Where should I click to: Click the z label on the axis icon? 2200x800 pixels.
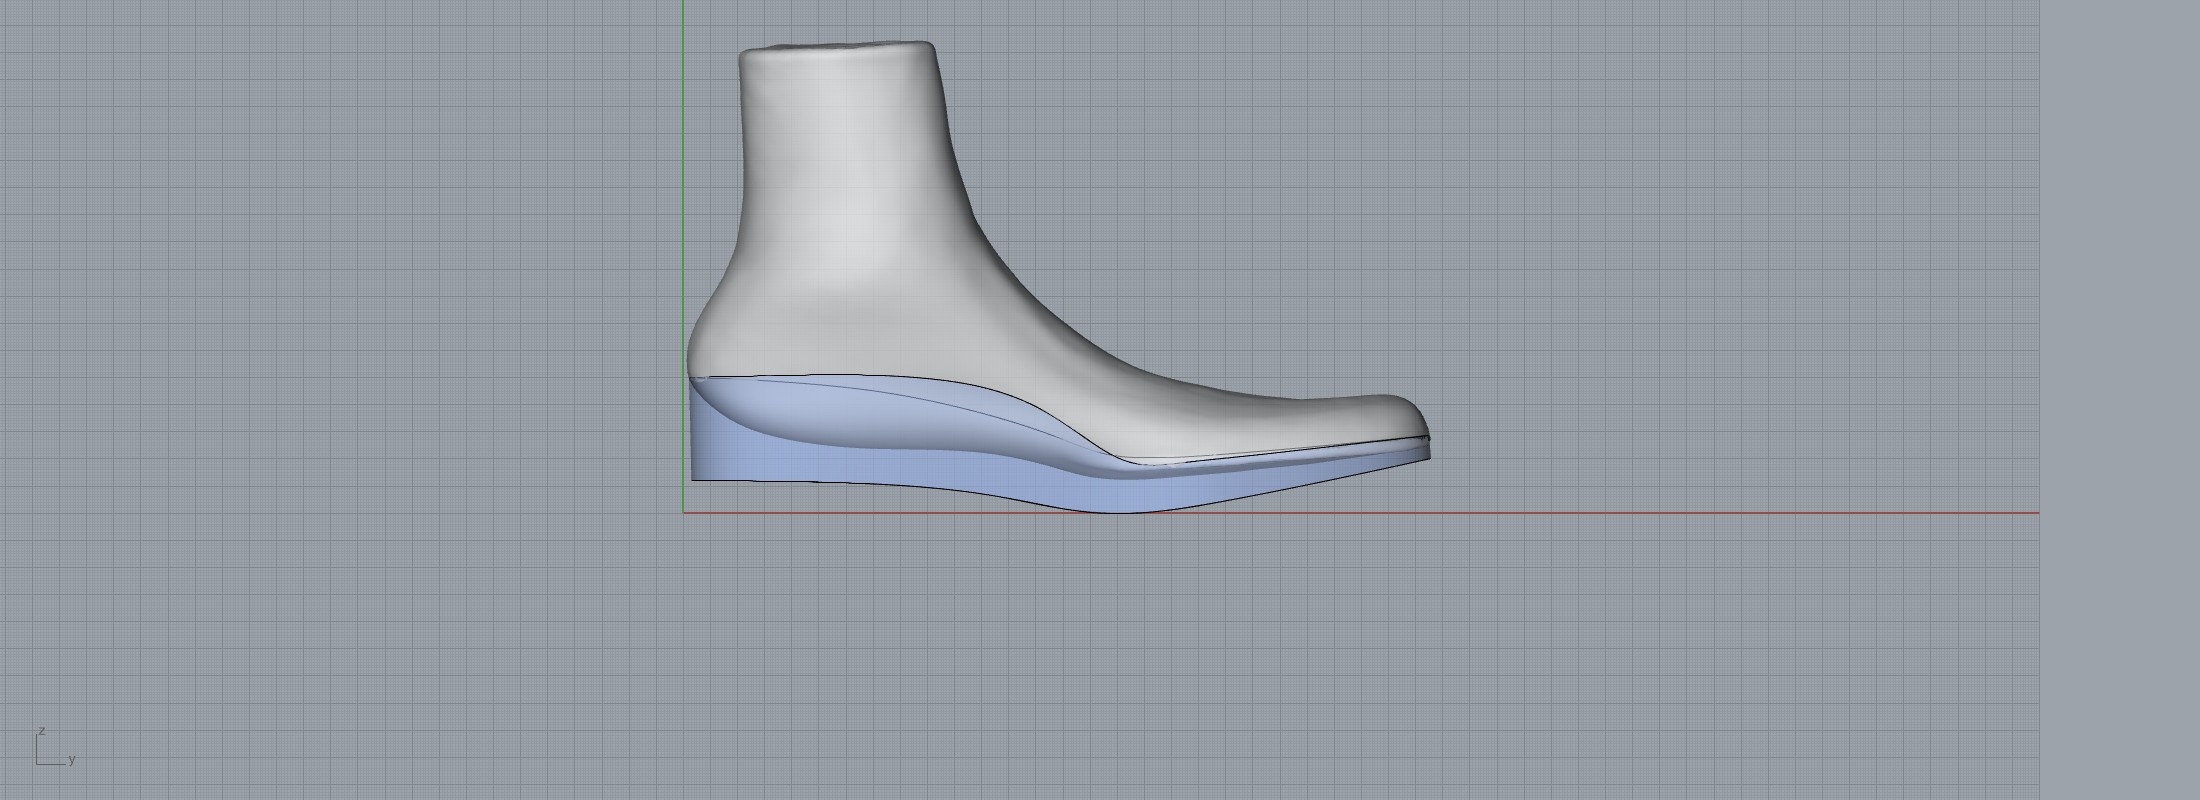tap(42, 731)
